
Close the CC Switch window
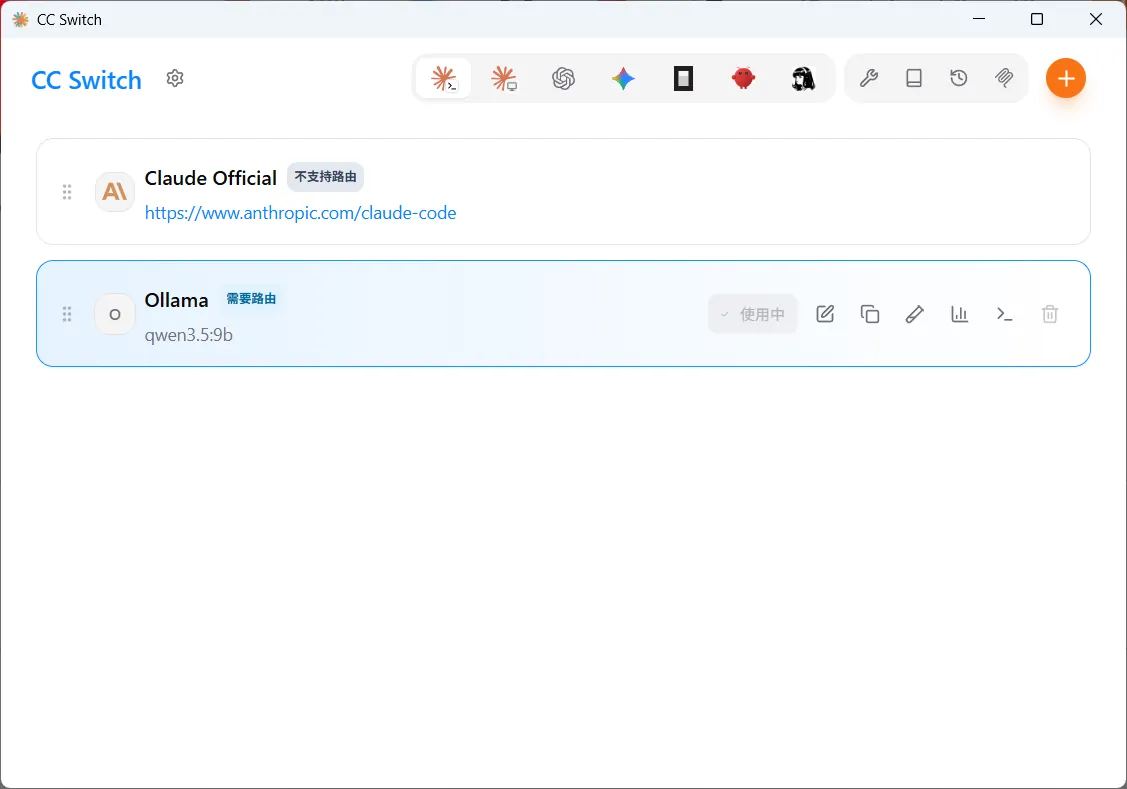pyautogui.click(x=1095, y=19)
